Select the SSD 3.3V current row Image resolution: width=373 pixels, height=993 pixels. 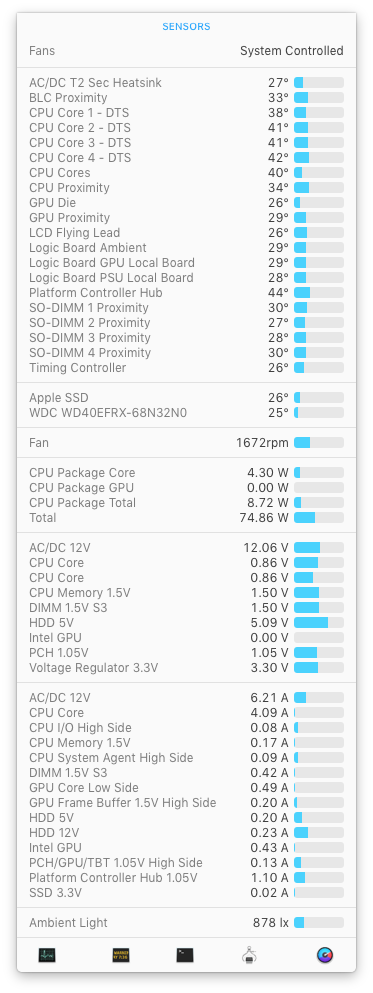click(186, 893)
